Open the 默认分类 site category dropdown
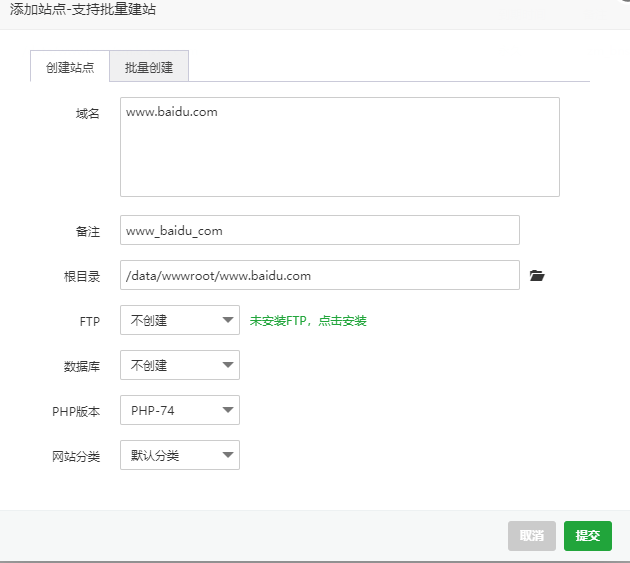The width and height of the screenshot is (630, 563). (180, 455)
